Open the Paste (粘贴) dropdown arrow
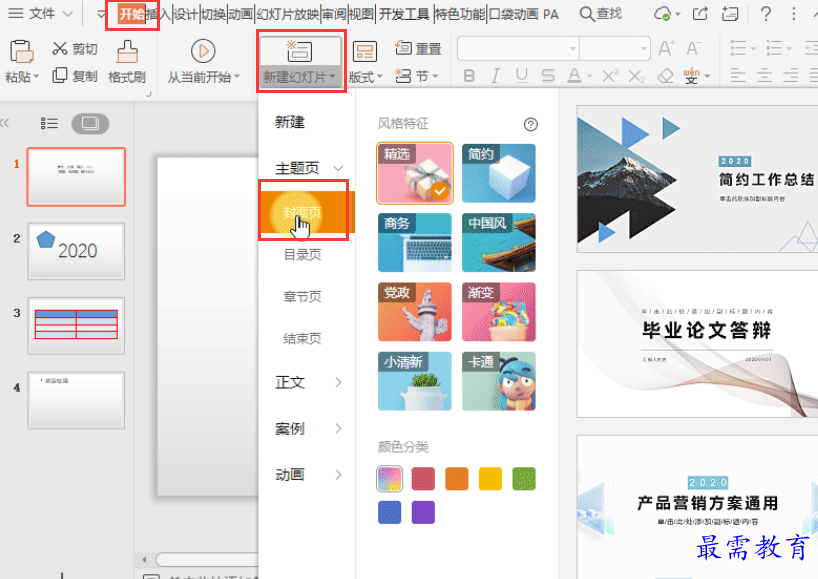 pos(37,77)
